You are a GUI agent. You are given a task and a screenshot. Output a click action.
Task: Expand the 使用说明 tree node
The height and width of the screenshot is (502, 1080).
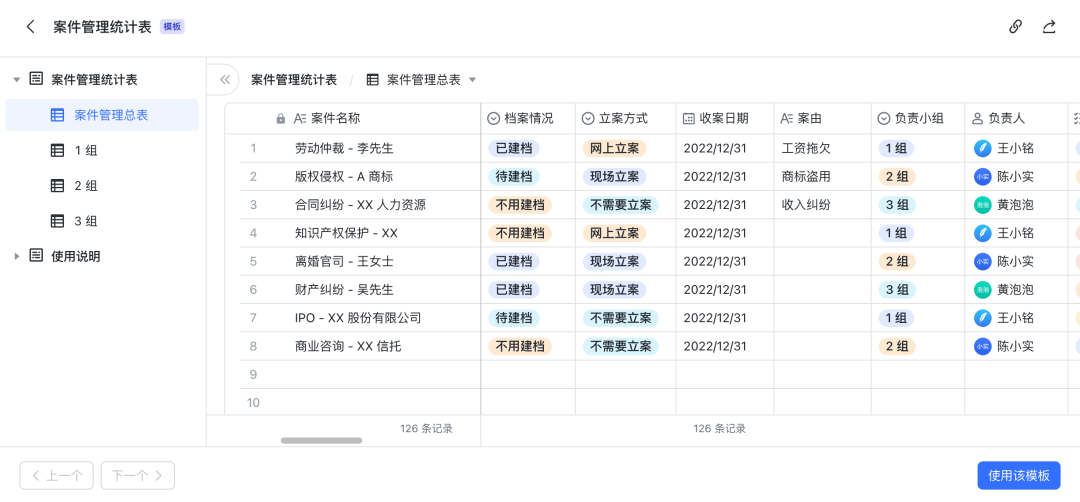[x=17, y=257]
